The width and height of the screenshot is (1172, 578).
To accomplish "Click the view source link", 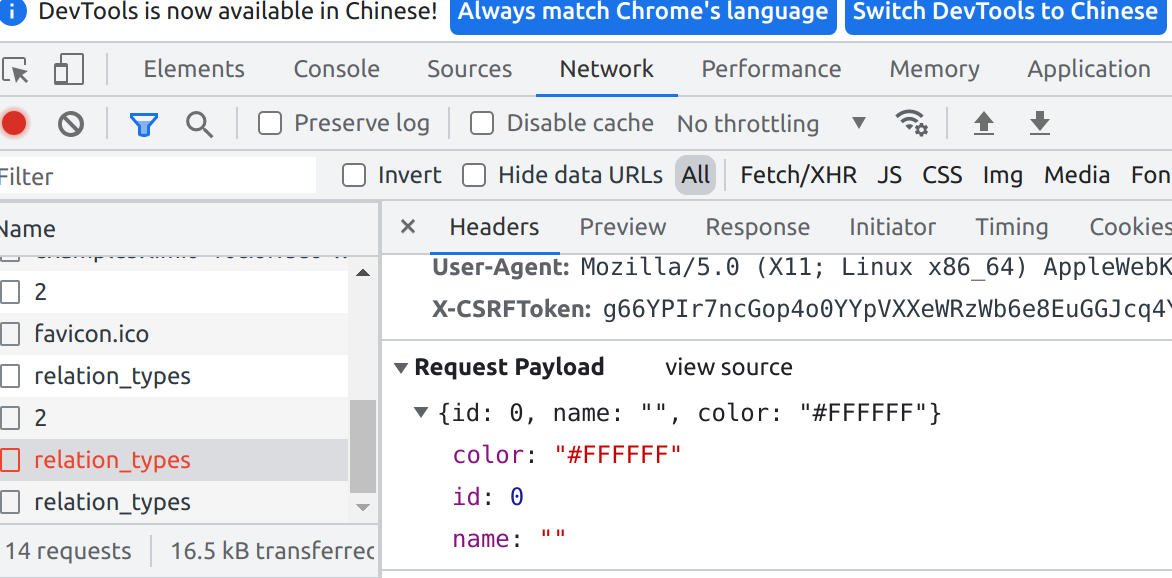I will pos(728,367).
